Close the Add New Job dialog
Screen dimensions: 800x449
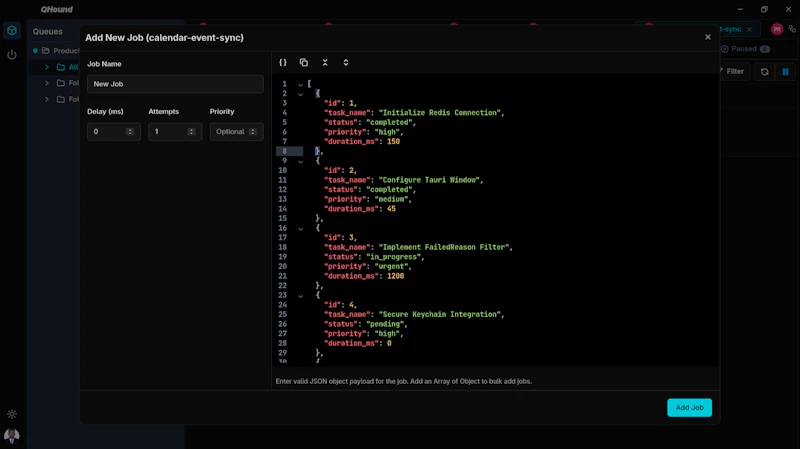click(x=708, y=37)
